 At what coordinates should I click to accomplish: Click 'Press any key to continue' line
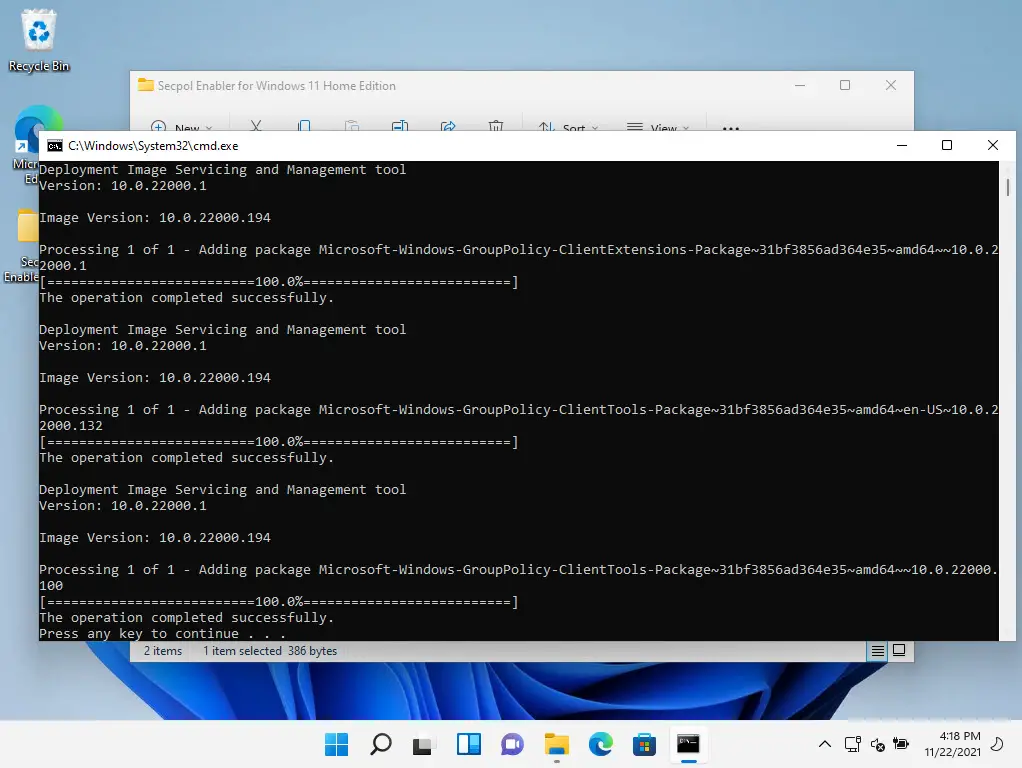pos(162,634)
